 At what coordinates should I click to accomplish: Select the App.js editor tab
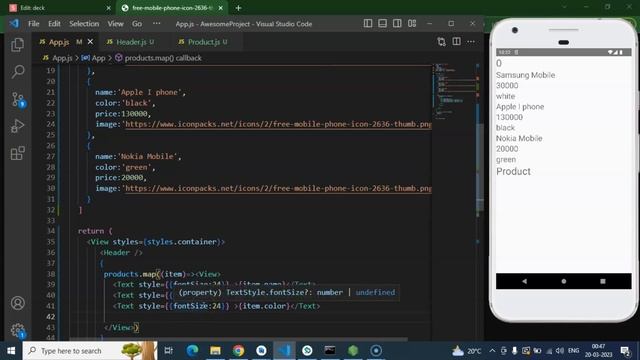[x=59, y=42]
